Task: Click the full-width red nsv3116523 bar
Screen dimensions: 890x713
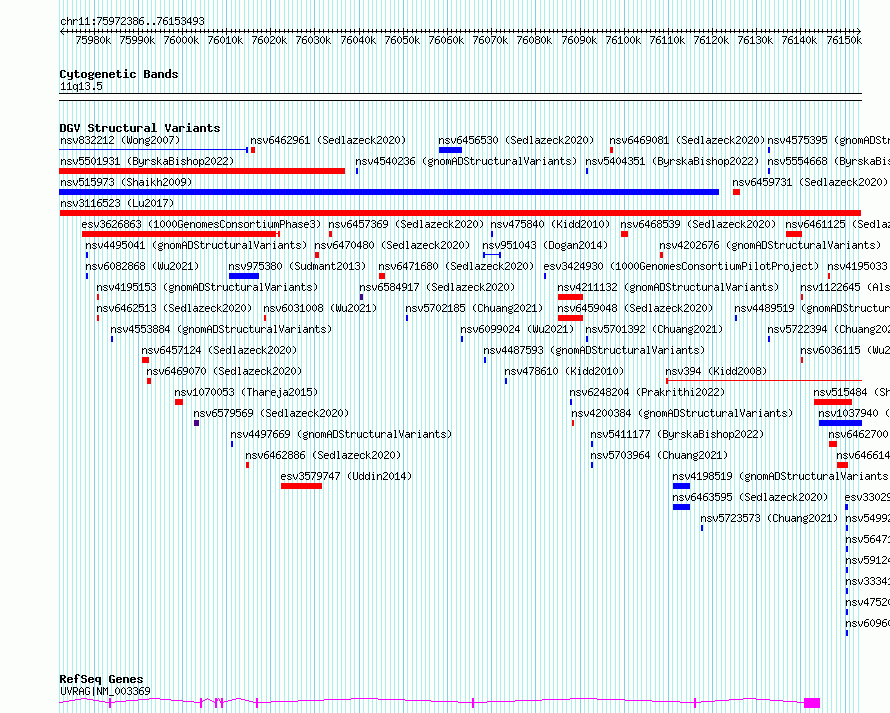Action: click(x=460, y=213)
